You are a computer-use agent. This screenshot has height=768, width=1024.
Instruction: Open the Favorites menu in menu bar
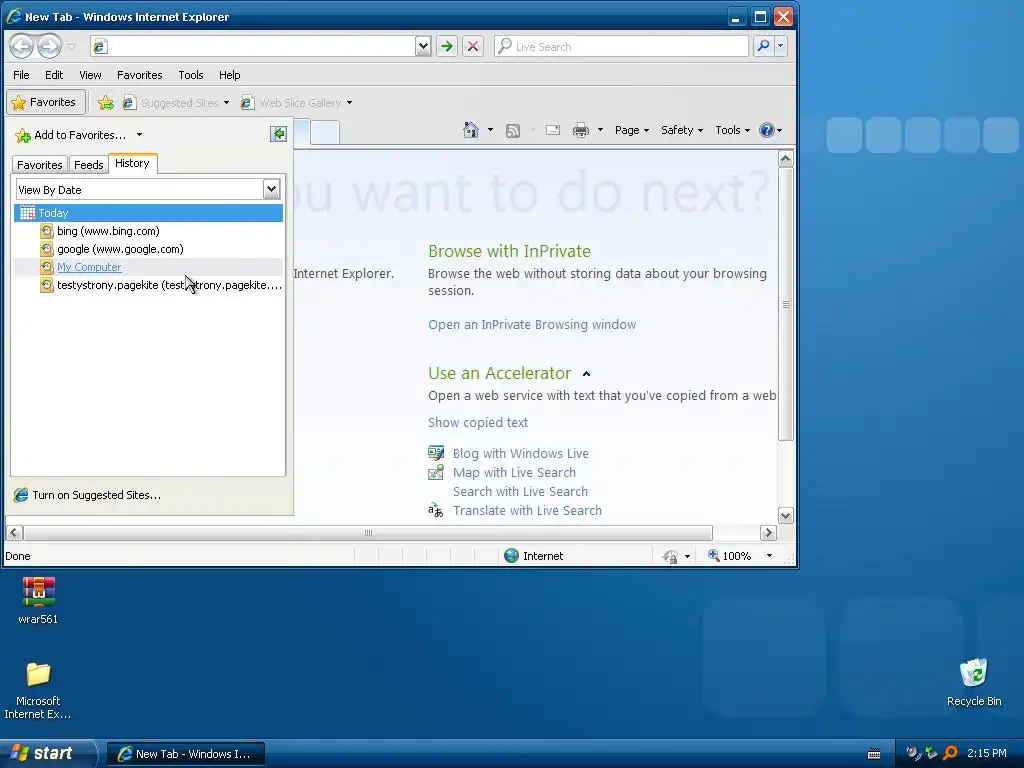pos(140,75)
